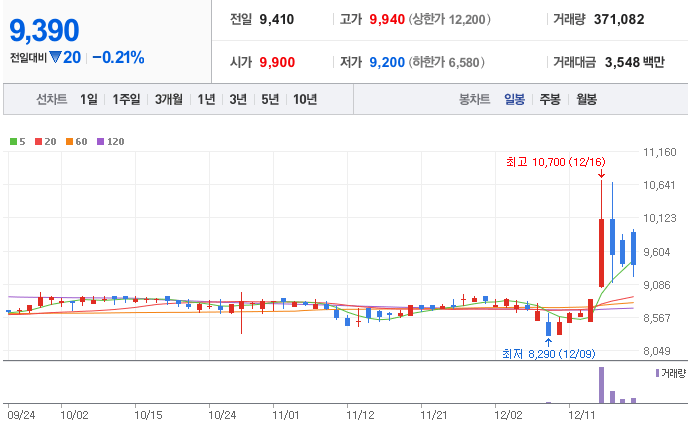Click the 11/01 date axis label
This screenshot has width=688, height=425.
[286, 415]
